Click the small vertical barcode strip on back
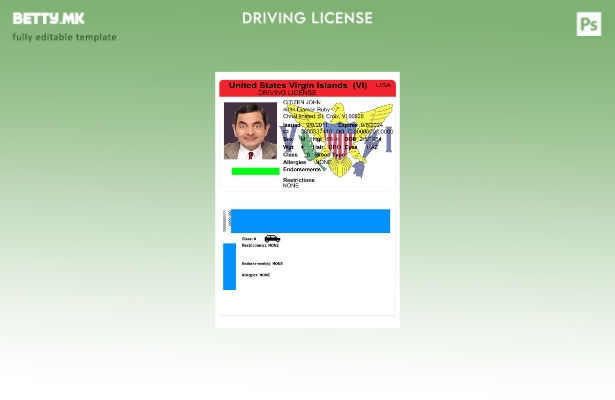Image resolution: width=615 pixels, height=400 pixels. (x=225, y=221)
